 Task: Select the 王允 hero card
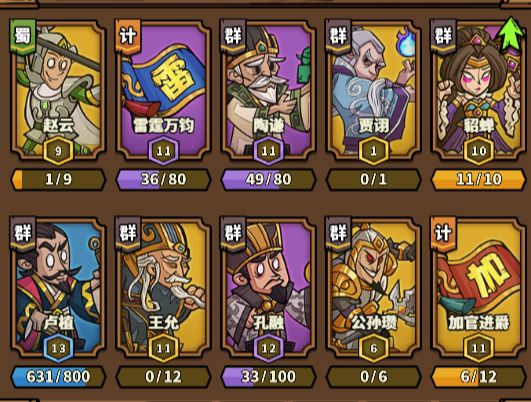point(163,287)
